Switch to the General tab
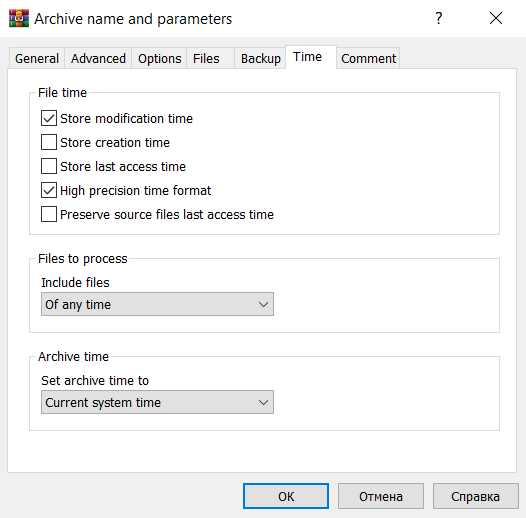526x518 pixels. (x=37, y=59)
